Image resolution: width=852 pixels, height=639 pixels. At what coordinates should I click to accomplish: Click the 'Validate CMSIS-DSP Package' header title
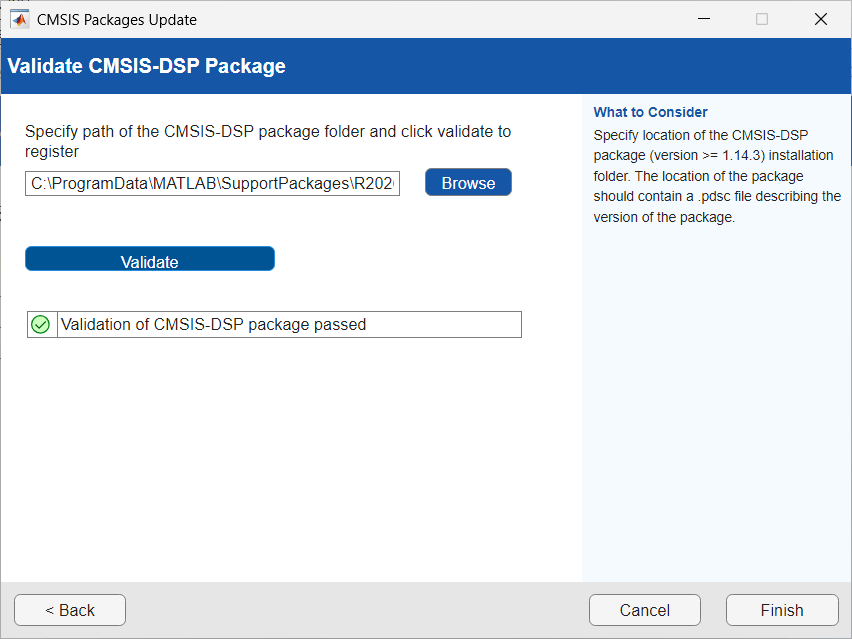click(x=146, y=66)
